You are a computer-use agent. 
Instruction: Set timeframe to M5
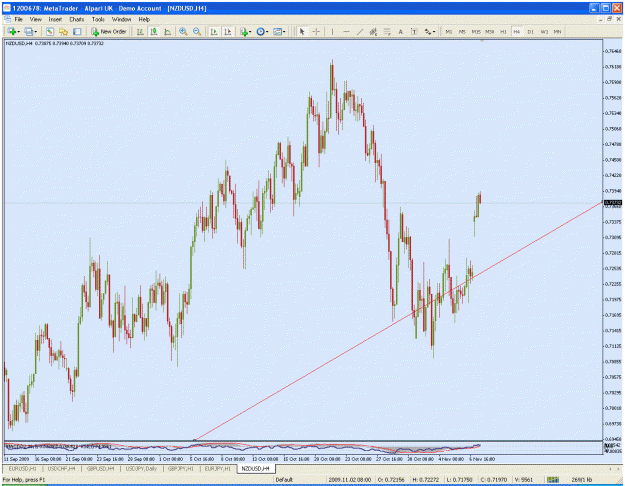(462, 31)
